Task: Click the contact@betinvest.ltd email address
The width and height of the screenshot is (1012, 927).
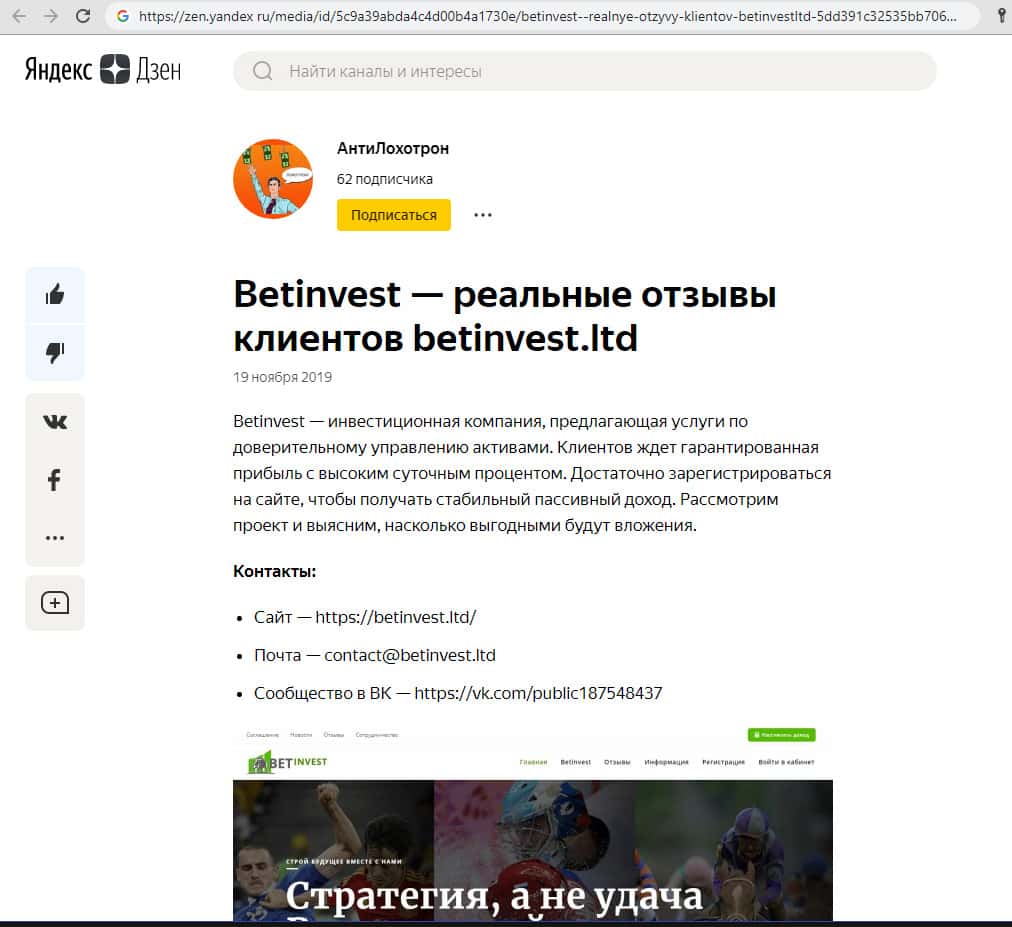Action: 410,655
